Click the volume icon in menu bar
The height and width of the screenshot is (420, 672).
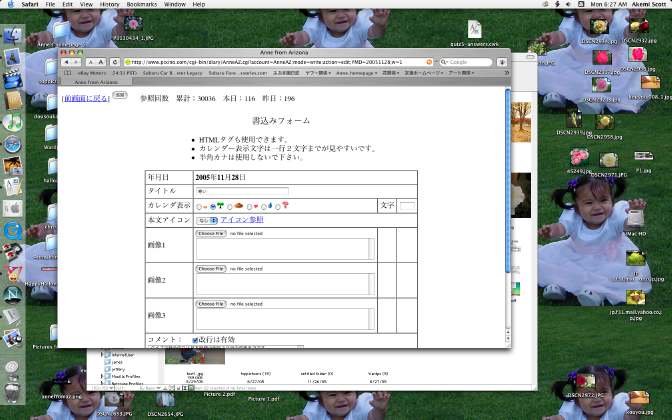(x=569, y=4)
